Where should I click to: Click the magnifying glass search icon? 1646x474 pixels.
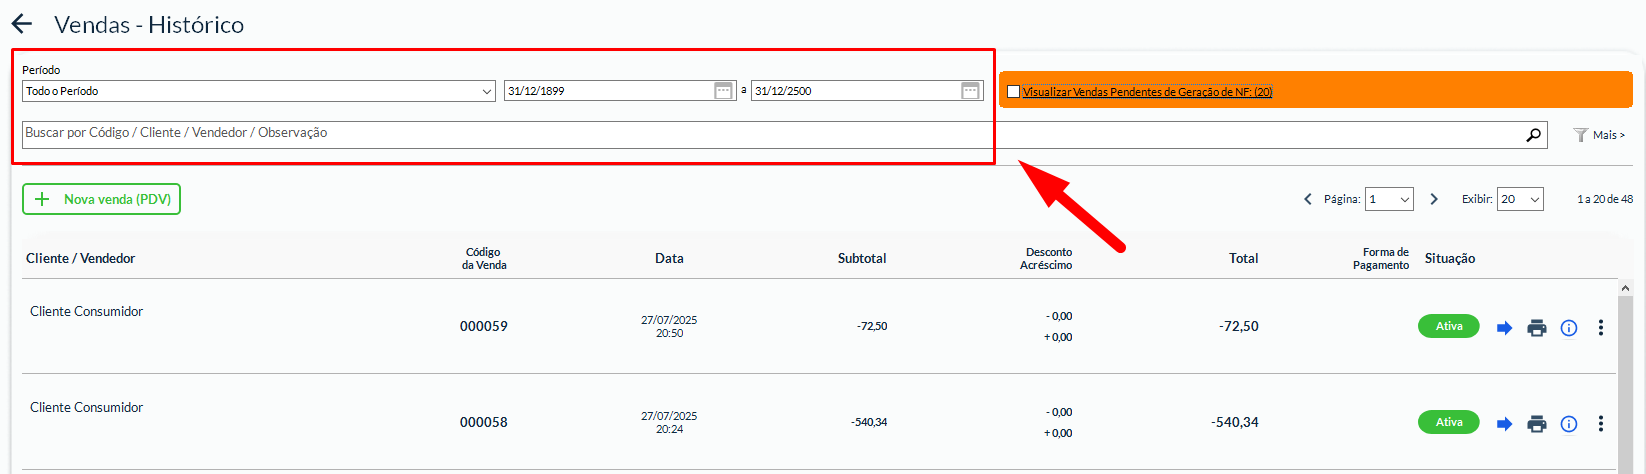(1533, 135)
